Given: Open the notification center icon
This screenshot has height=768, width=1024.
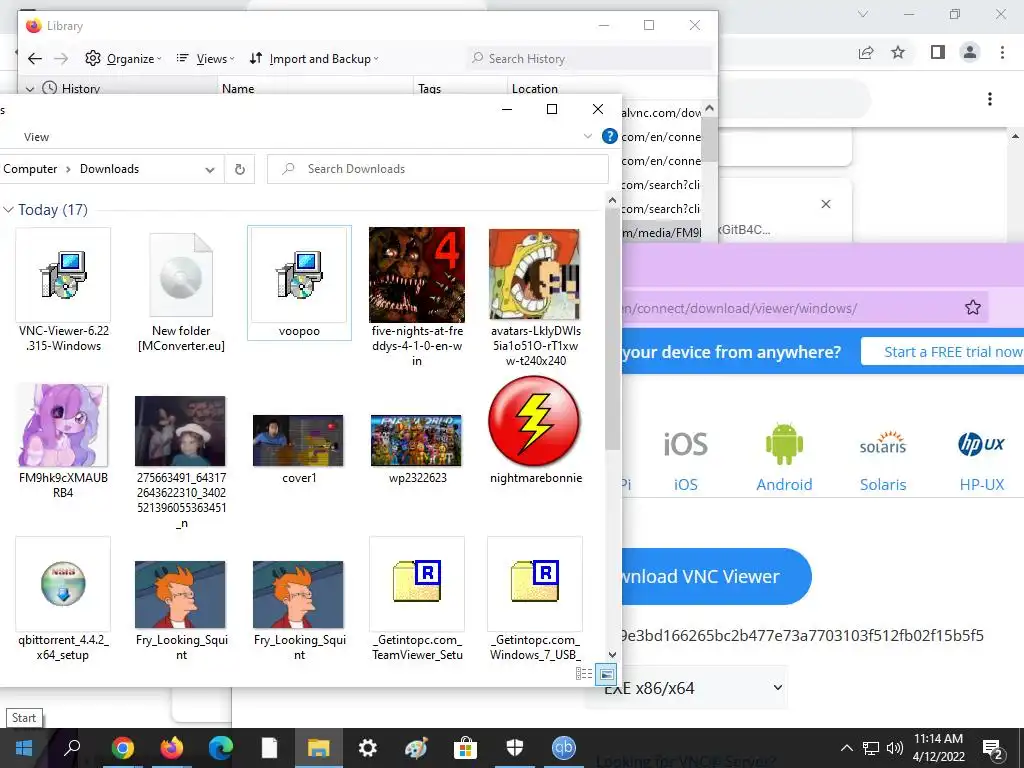Looking at the screenshot, I should (993, 748).
